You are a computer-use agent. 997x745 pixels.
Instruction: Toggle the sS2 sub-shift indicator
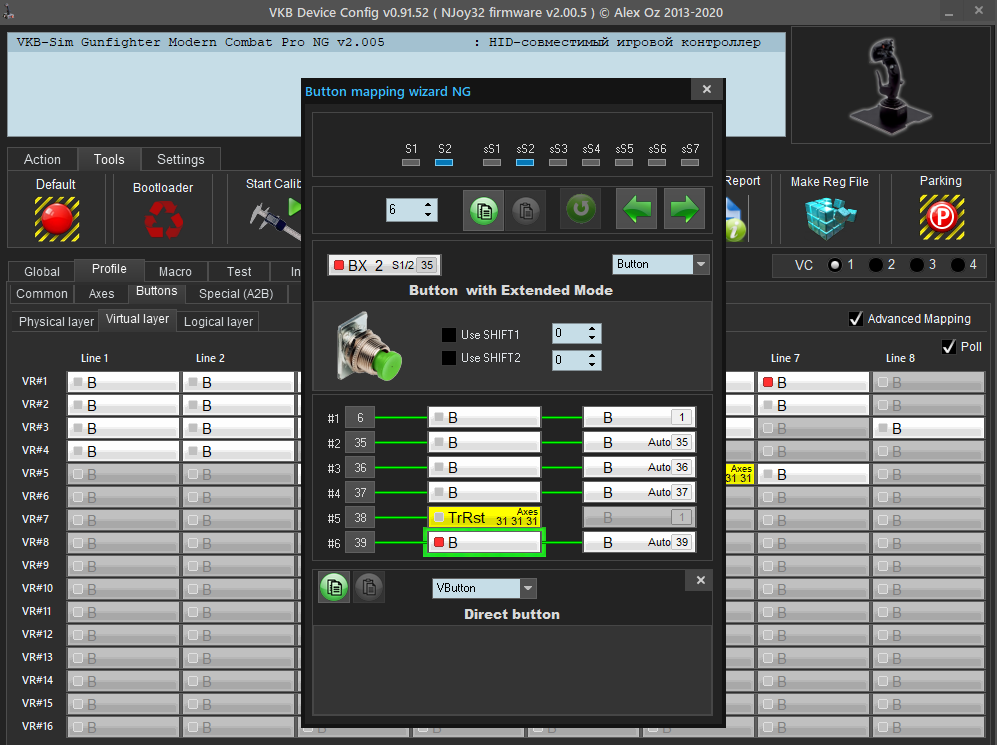point(525,163)
